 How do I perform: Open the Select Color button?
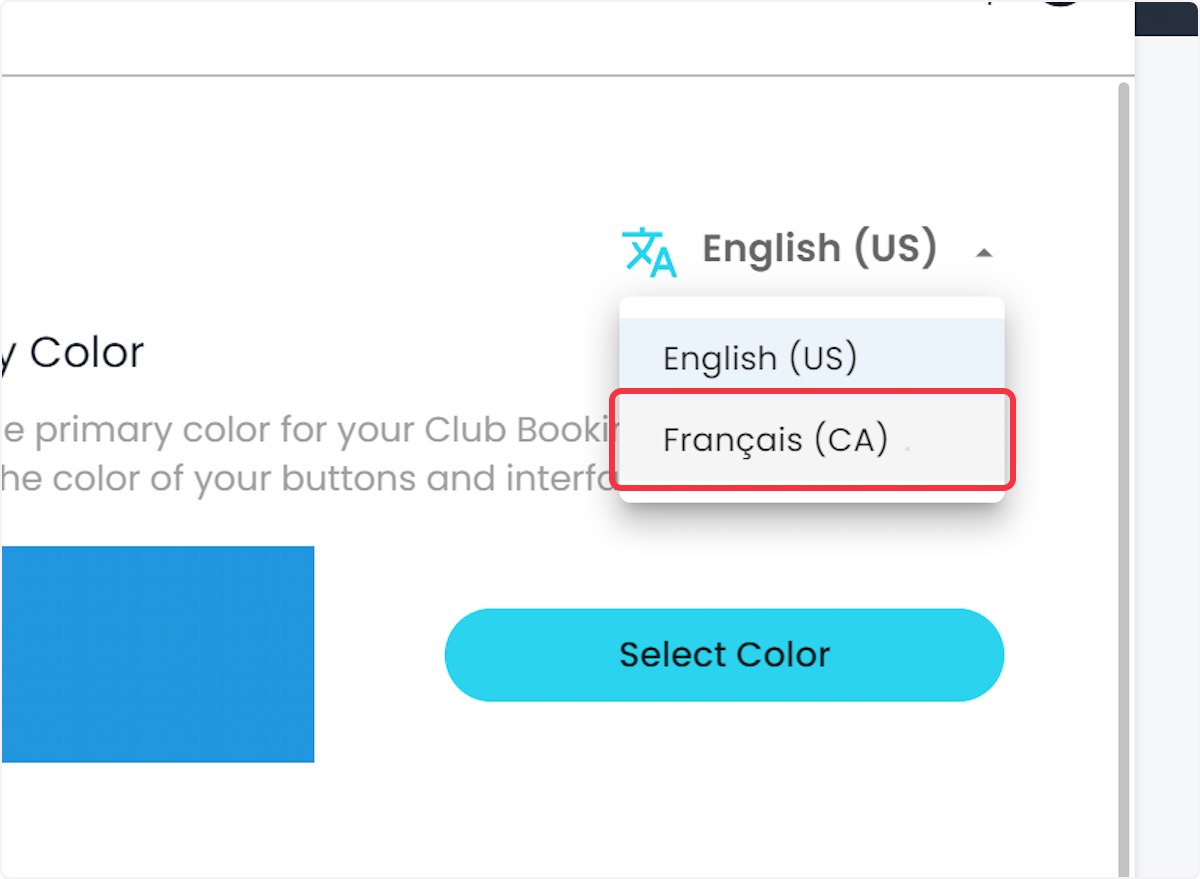click(x=724, y=655)
